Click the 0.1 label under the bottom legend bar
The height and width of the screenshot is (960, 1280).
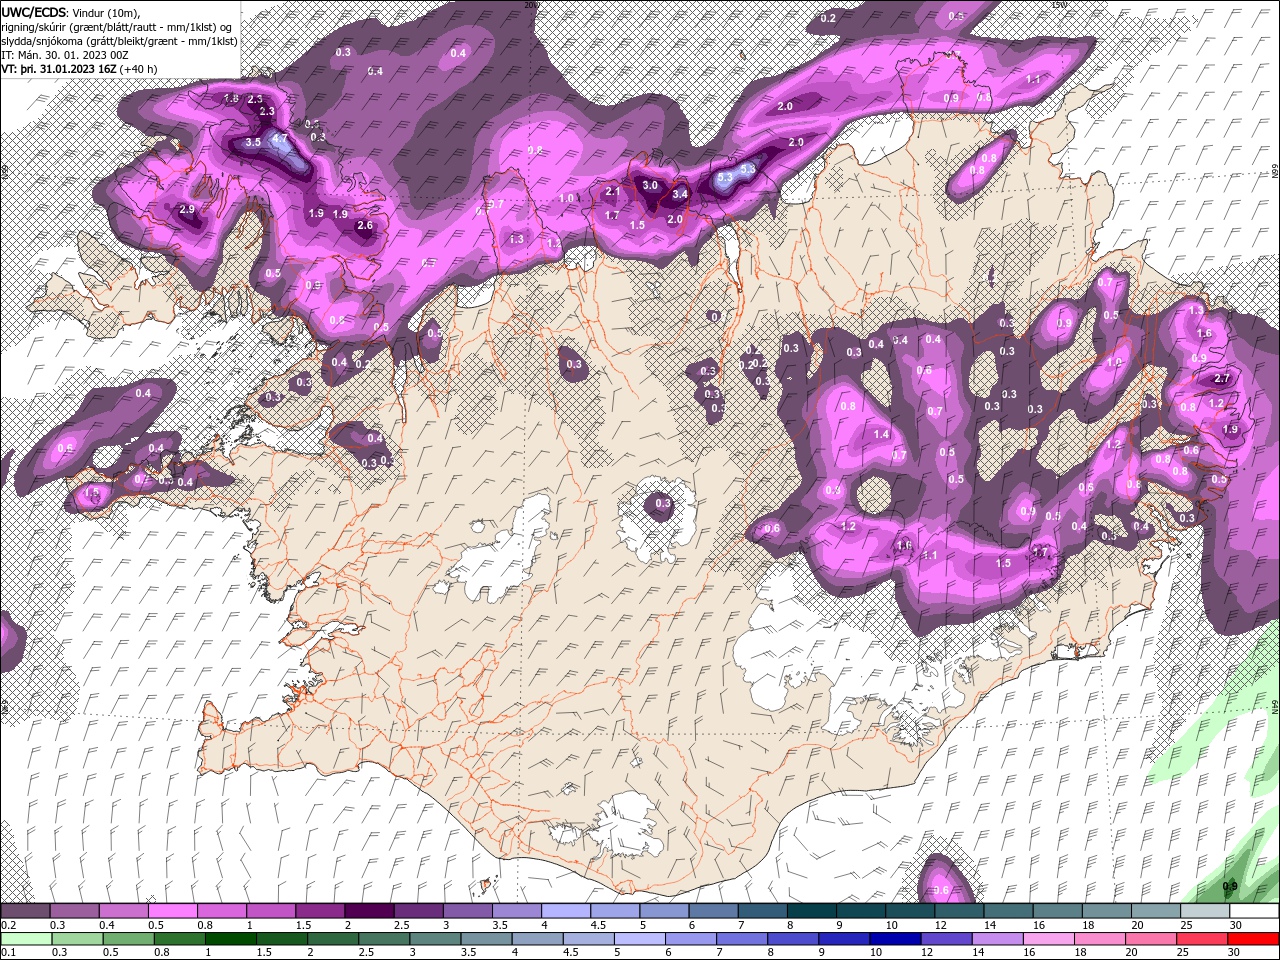(x=8, y=953)
